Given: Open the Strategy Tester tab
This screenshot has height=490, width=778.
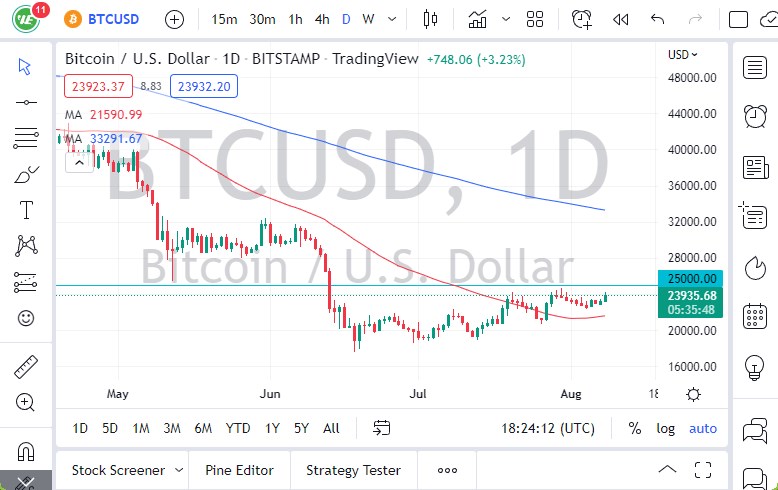Looking at the screenshot, I should (x=353, y=470).
